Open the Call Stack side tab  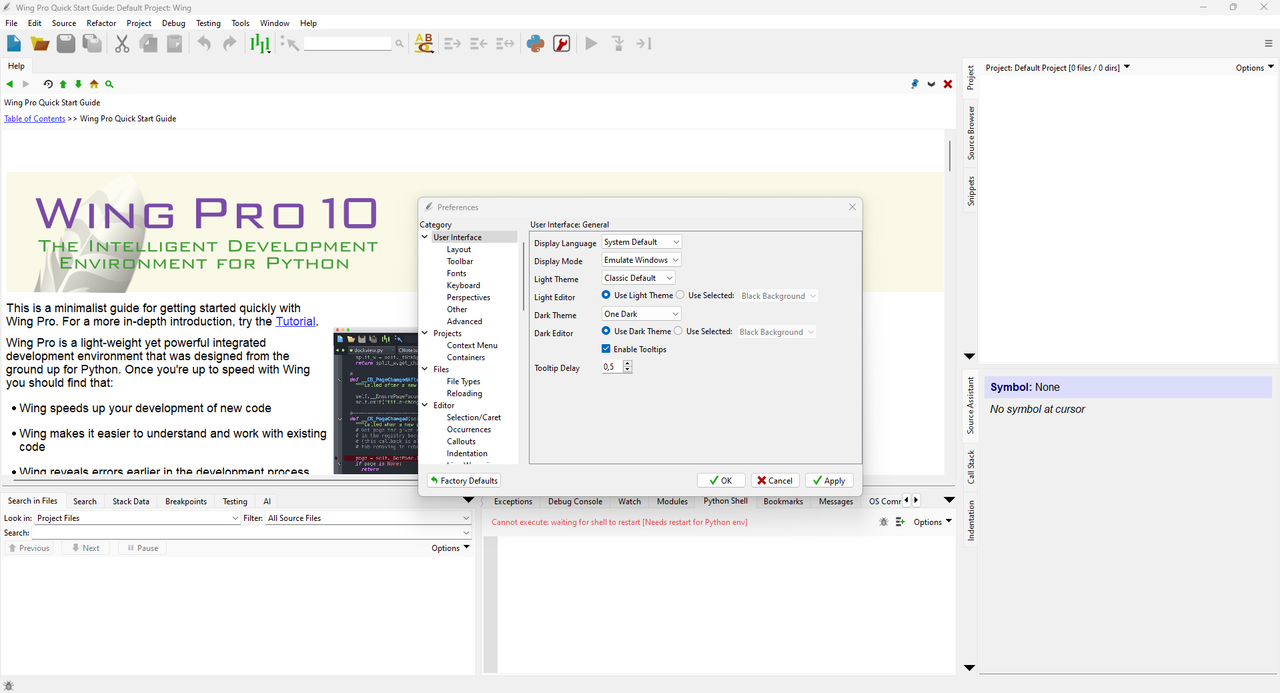tap(970, 469)
